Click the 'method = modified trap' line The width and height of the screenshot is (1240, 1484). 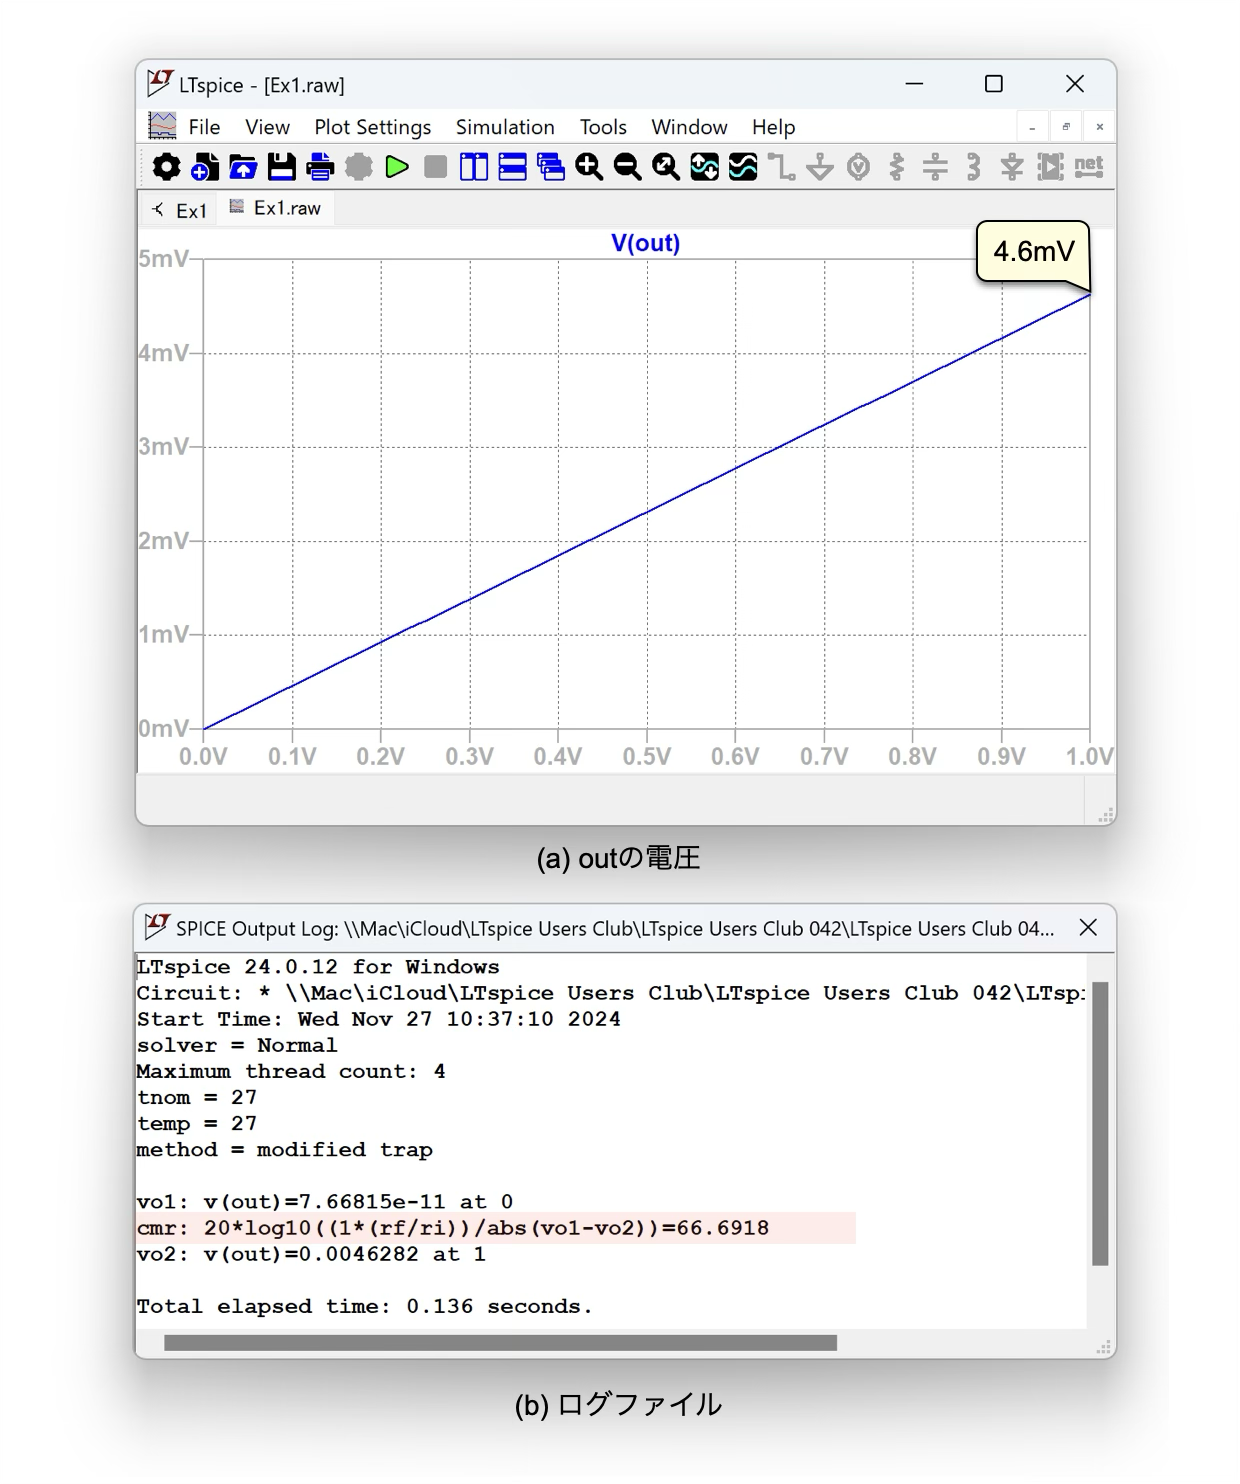coord(285,1150)
